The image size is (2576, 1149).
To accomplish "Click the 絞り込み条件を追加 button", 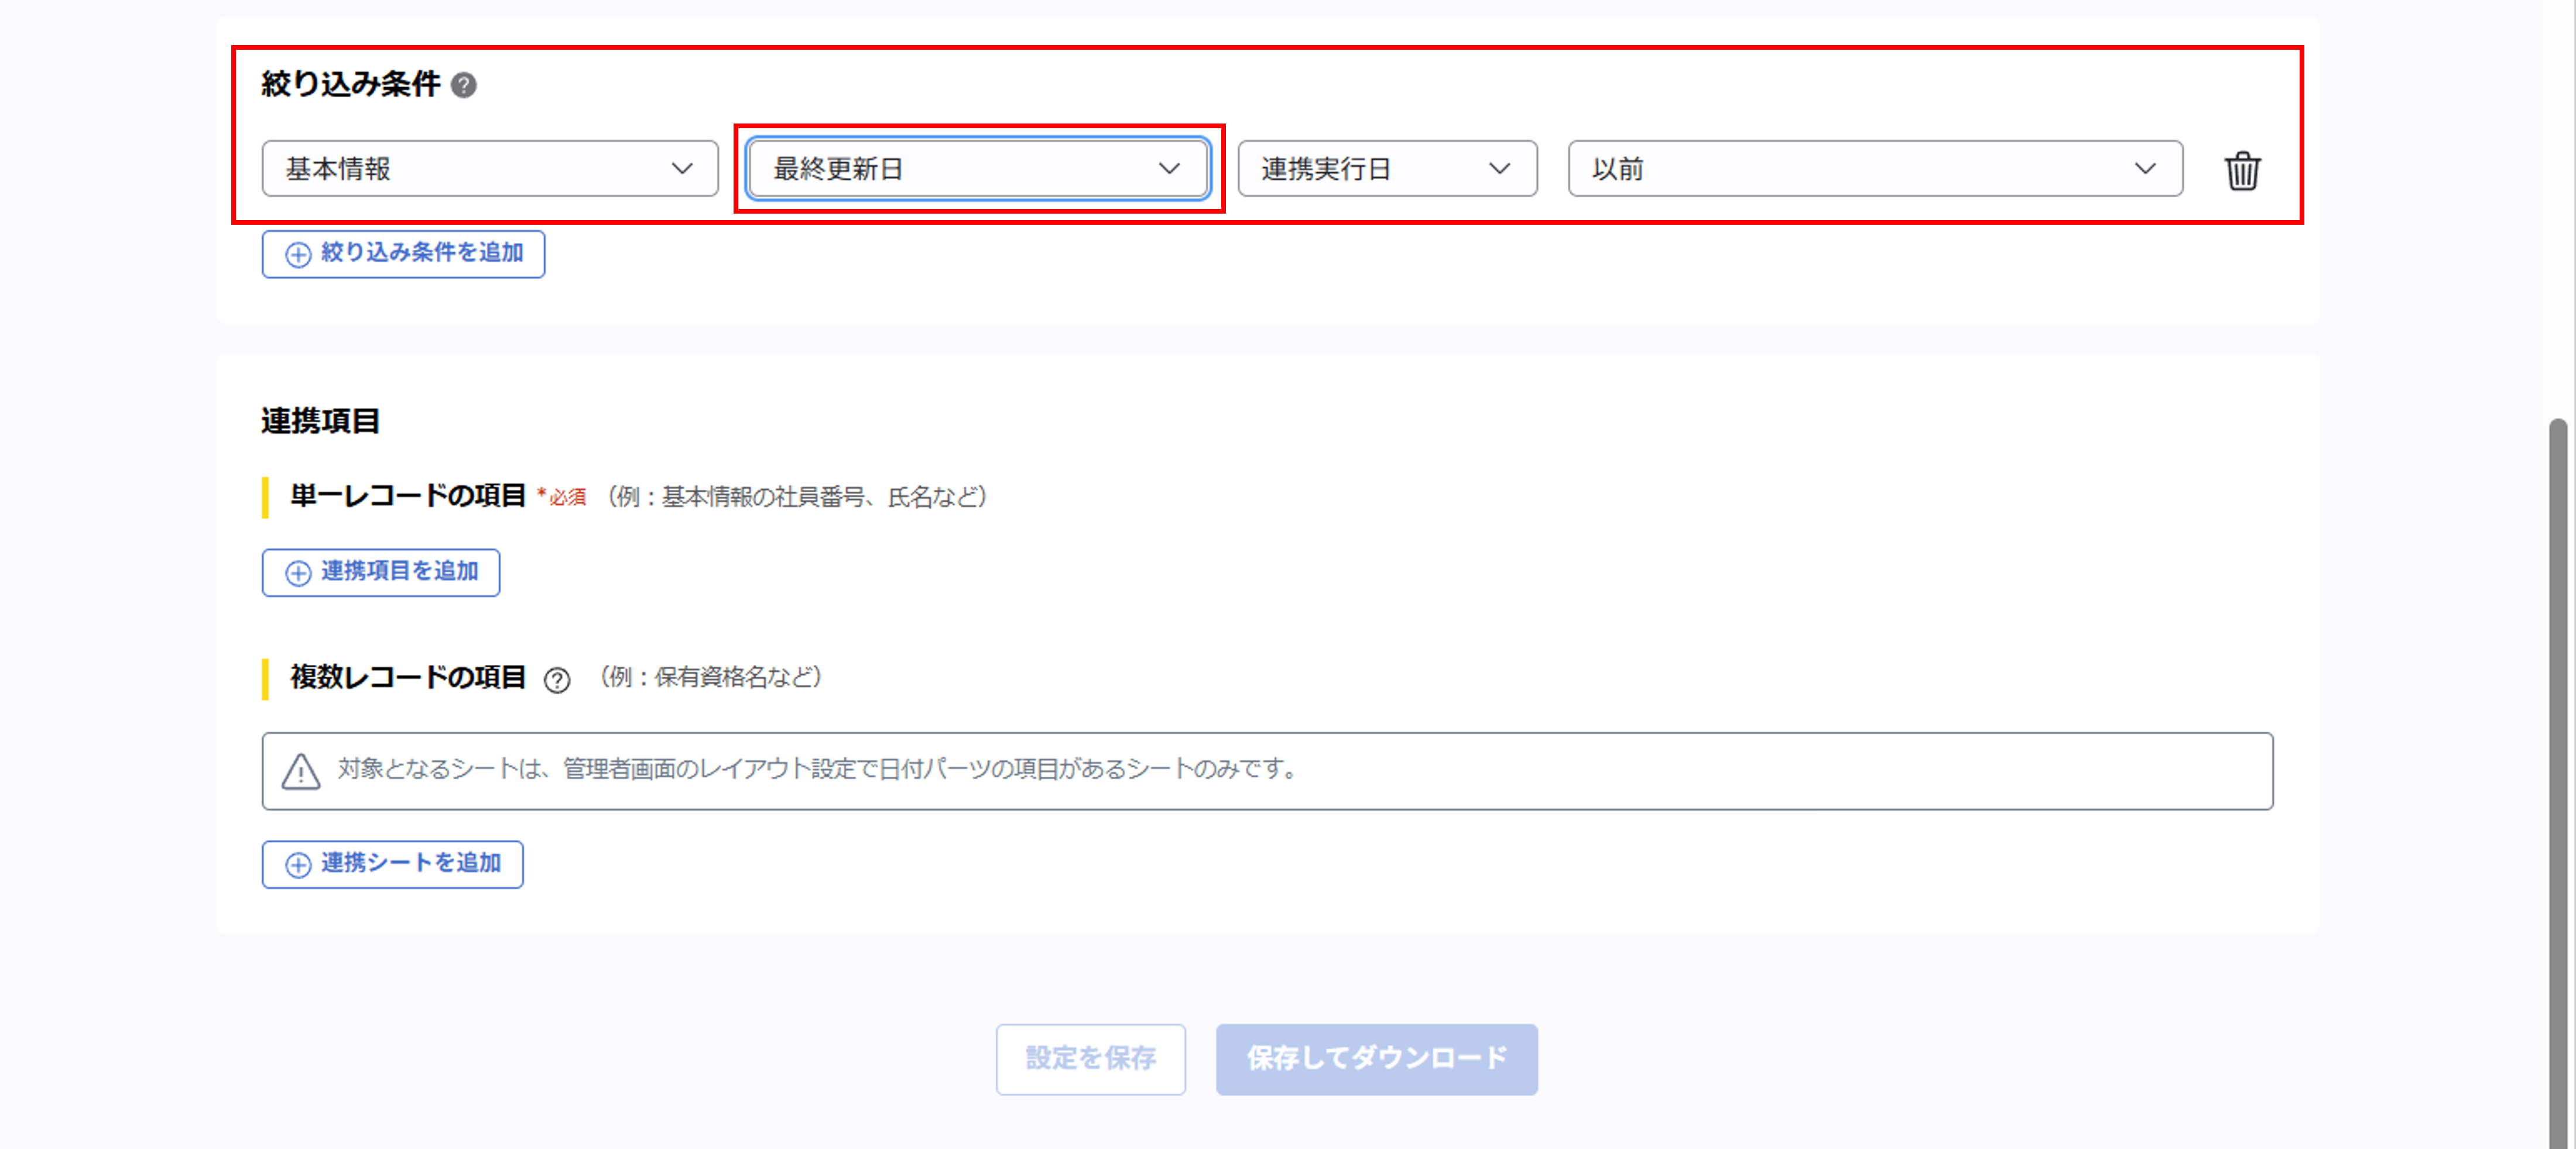I will 402,254.
